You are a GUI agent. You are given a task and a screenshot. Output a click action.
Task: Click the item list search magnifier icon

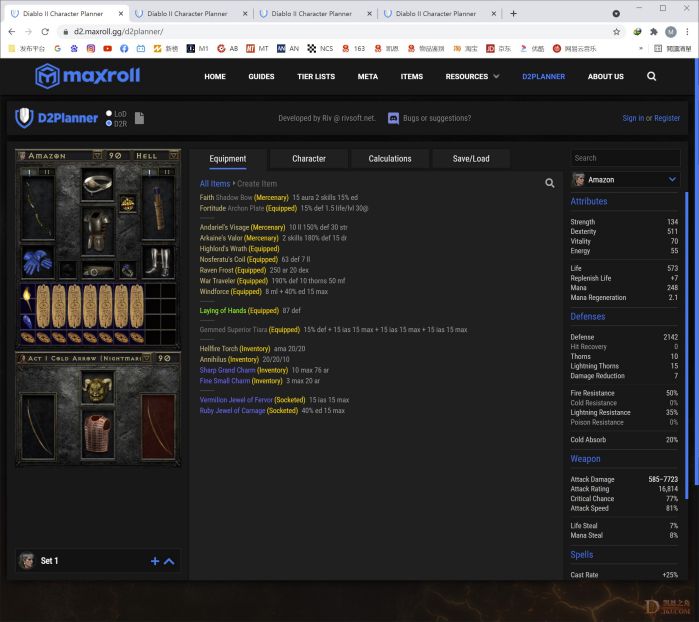point(550,183)
